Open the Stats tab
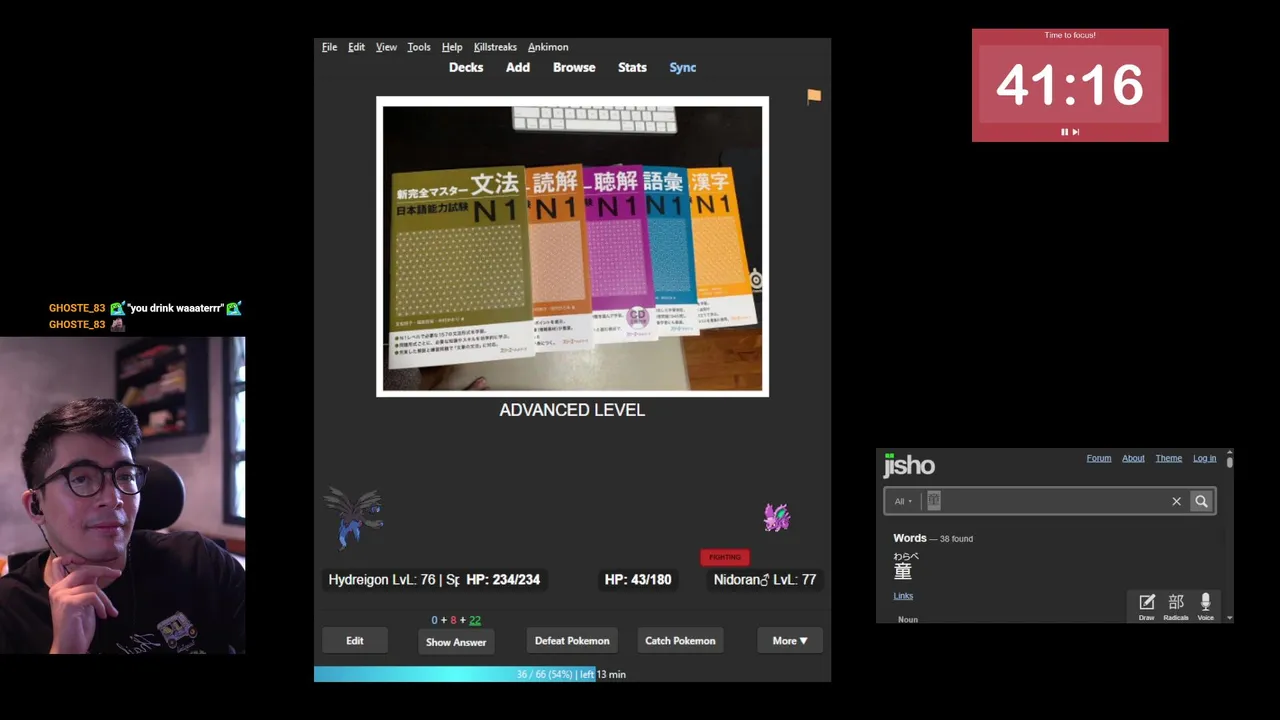 pos(632,67)
